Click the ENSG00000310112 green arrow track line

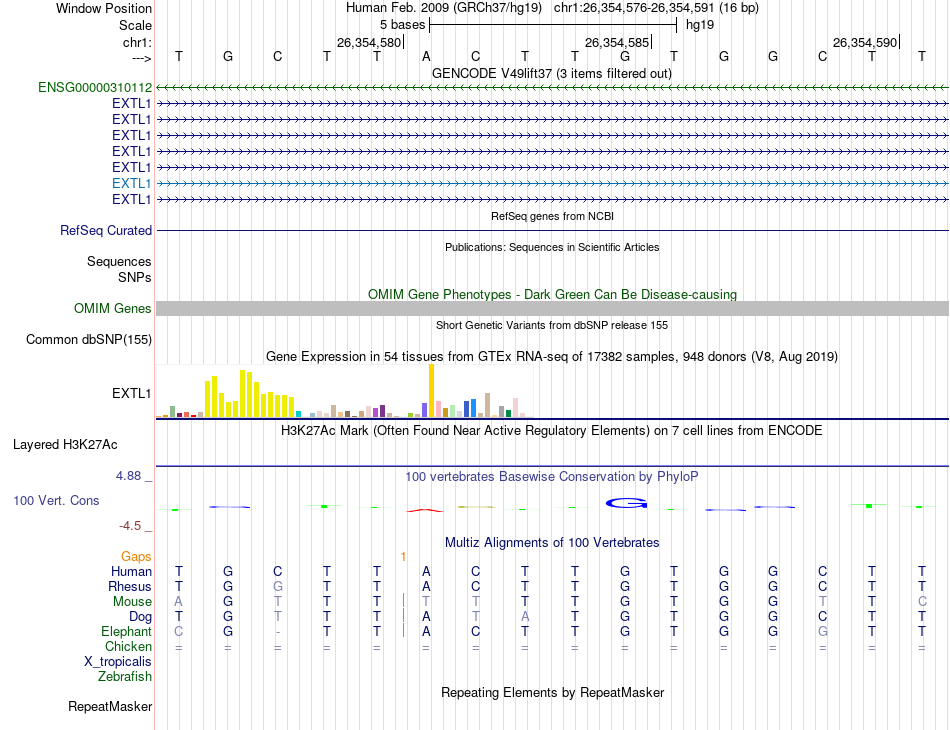[x=552, y=88]
